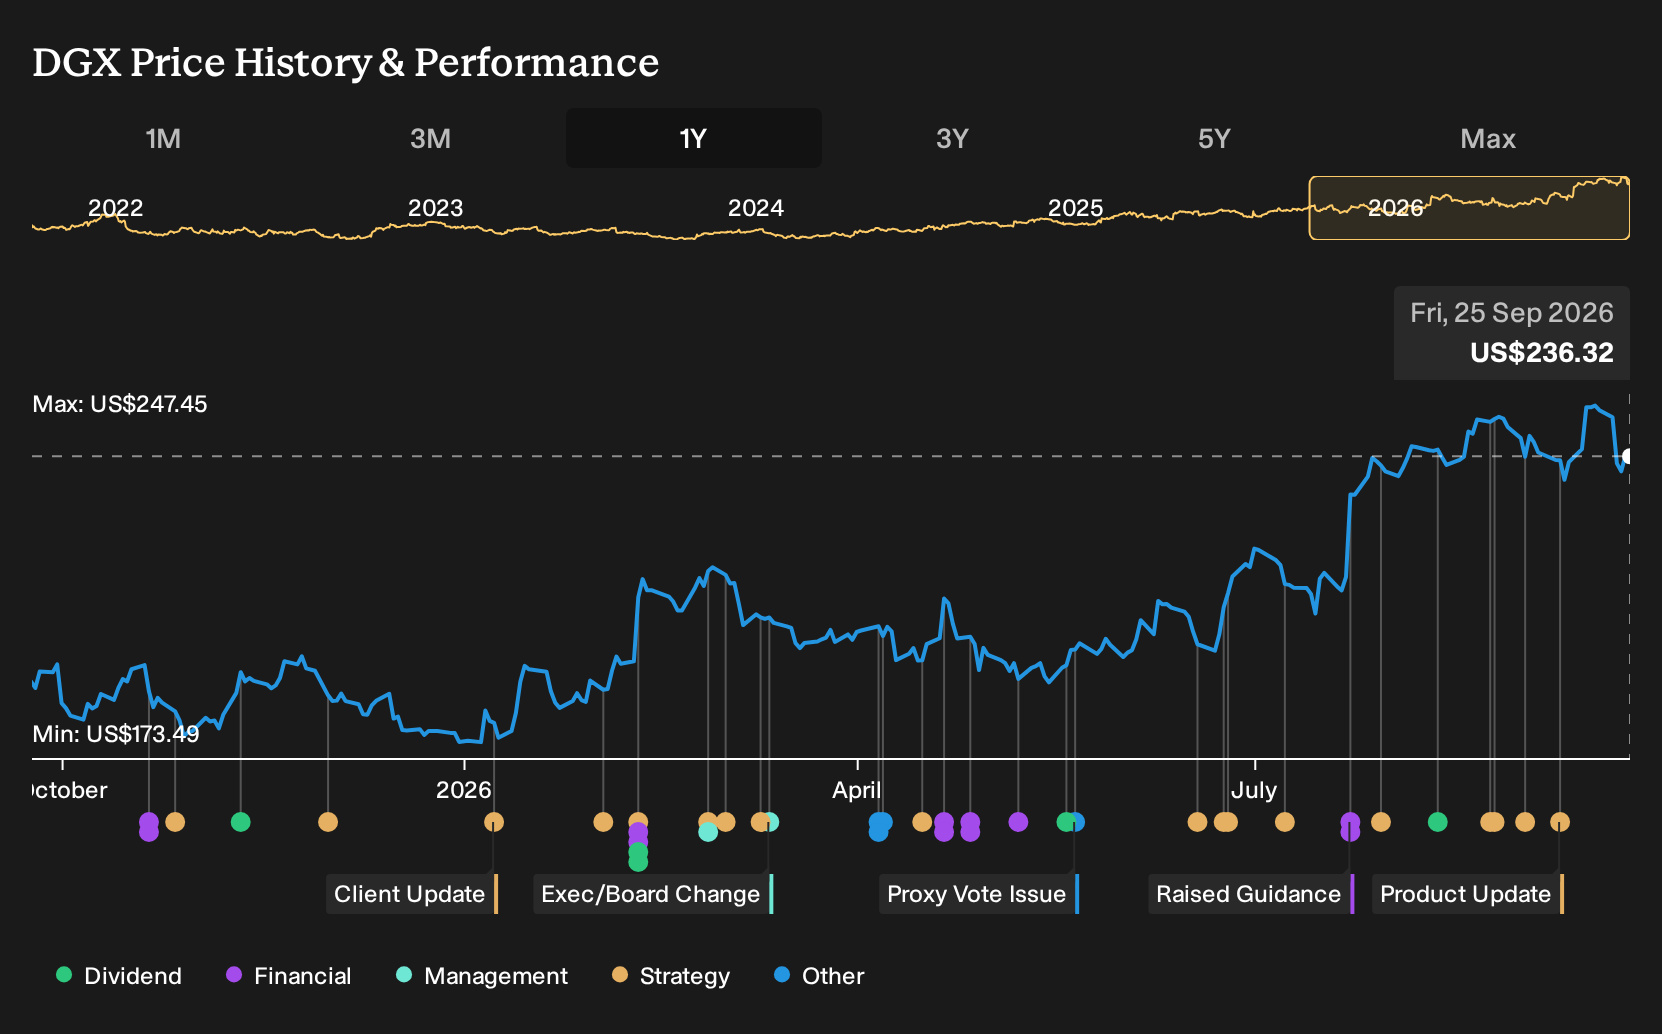Switch to 3Y price history
The image size is (1662, 1034).
pyautogui.click(x=952, y=138)
